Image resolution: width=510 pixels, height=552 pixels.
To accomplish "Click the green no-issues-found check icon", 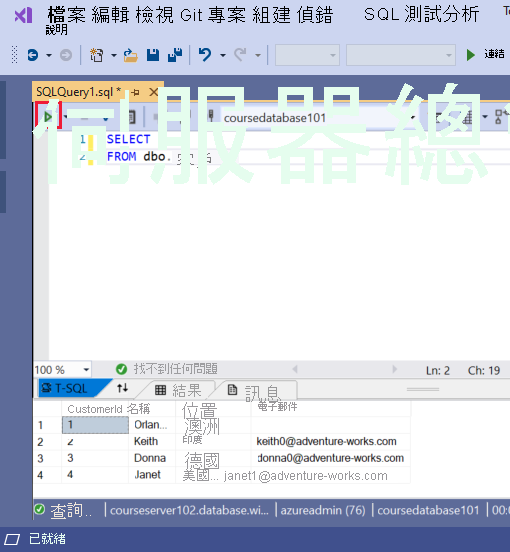I will click(121, 369).
